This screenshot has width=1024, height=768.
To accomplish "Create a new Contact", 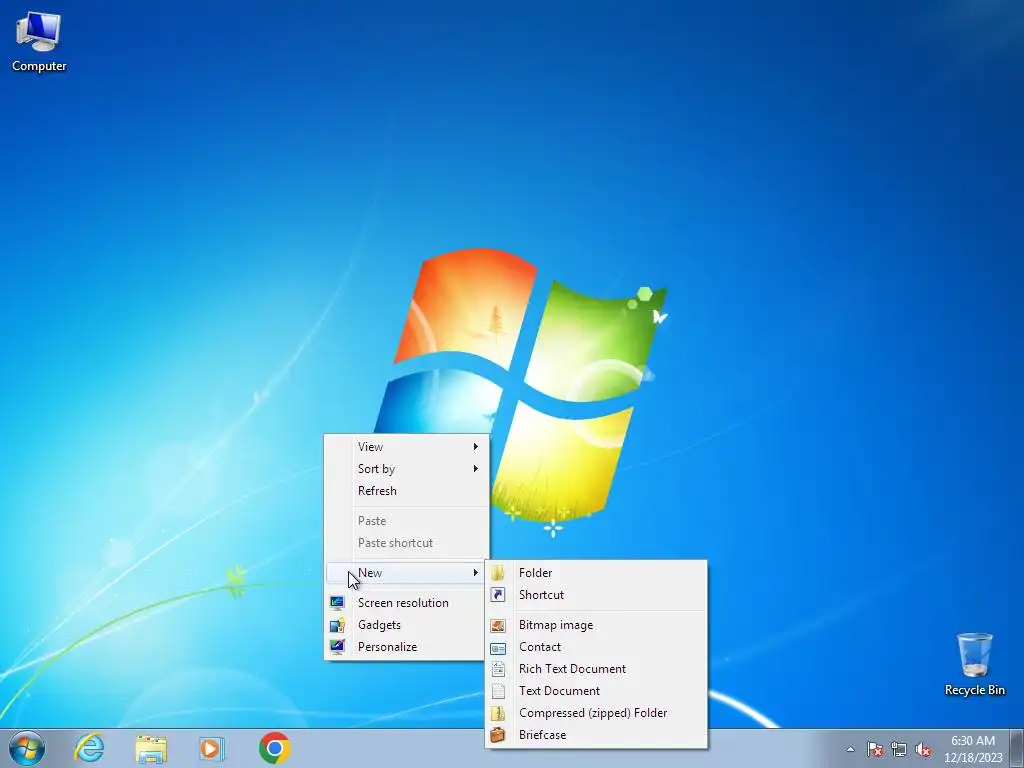I will click(596, 647).
